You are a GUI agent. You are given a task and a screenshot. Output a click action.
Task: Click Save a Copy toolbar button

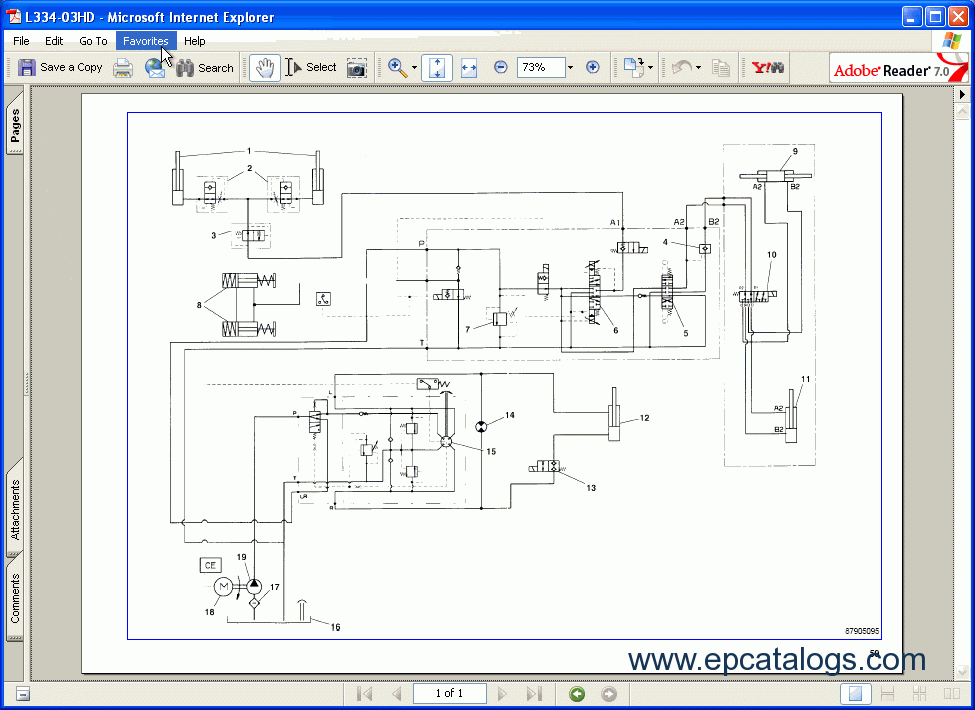pos(60,67)
